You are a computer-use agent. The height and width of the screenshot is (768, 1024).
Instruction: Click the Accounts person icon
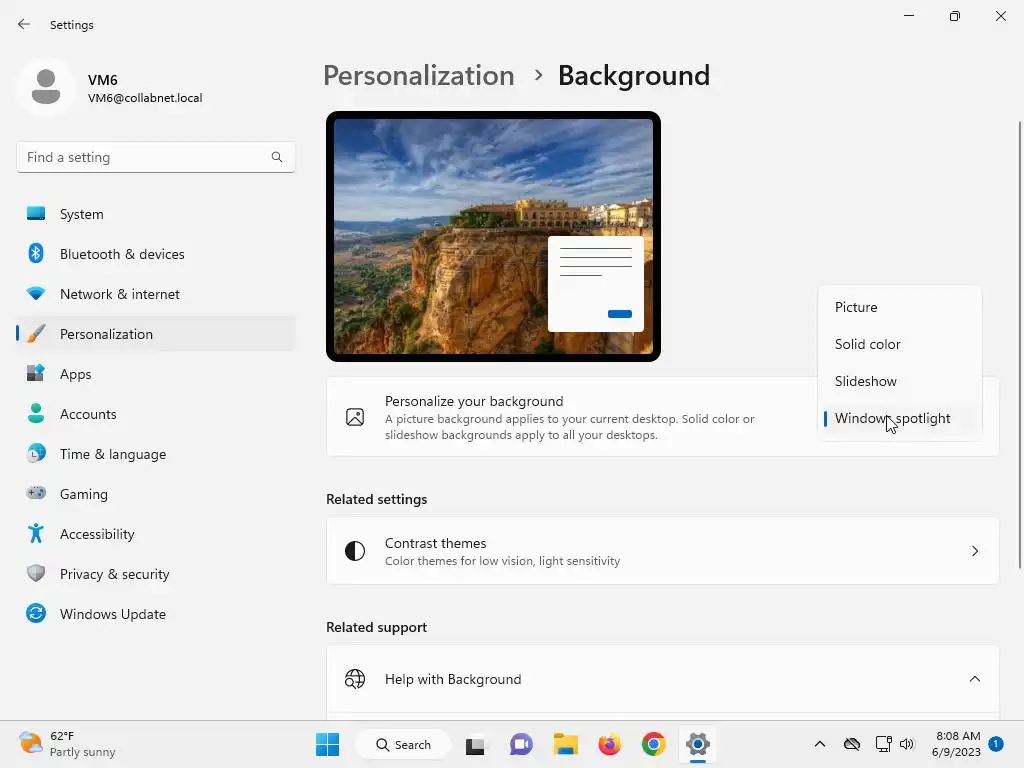(x=36, y=413)
